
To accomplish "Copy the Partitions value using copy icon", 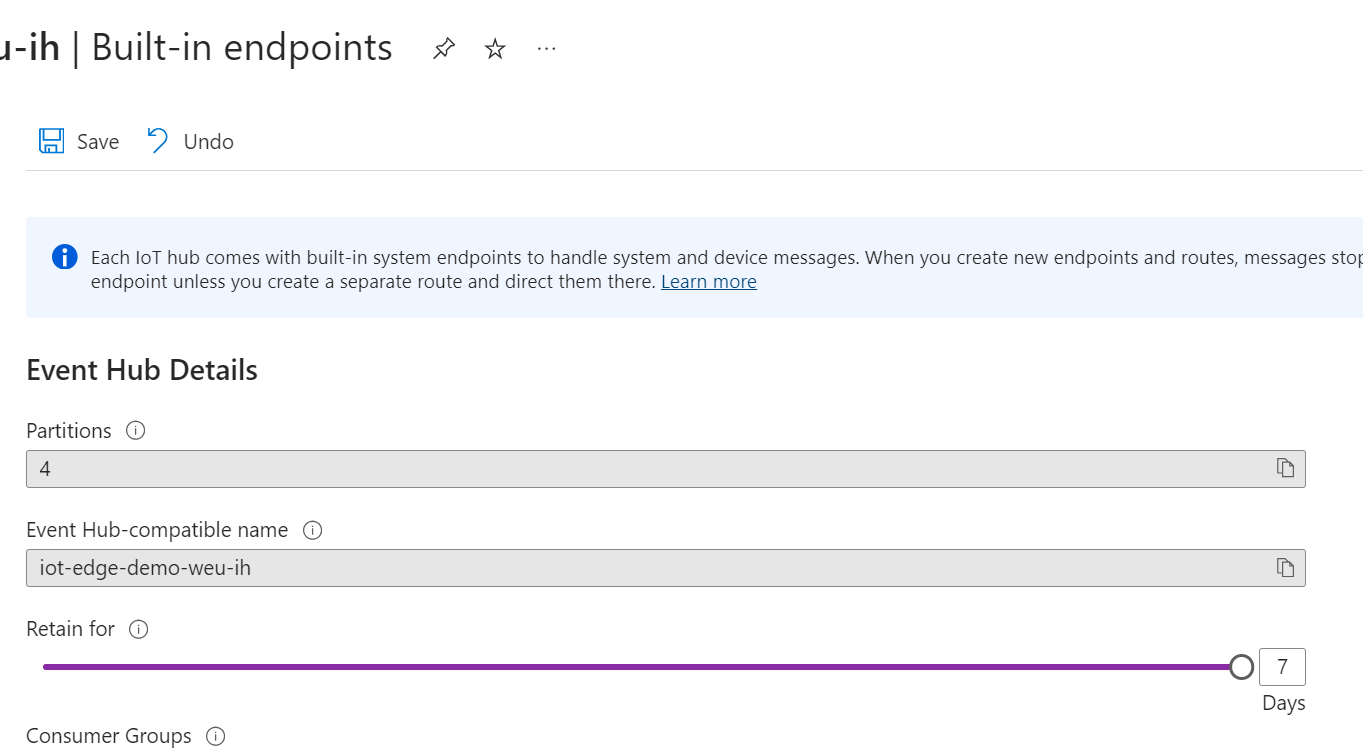I will point(1285,467).
